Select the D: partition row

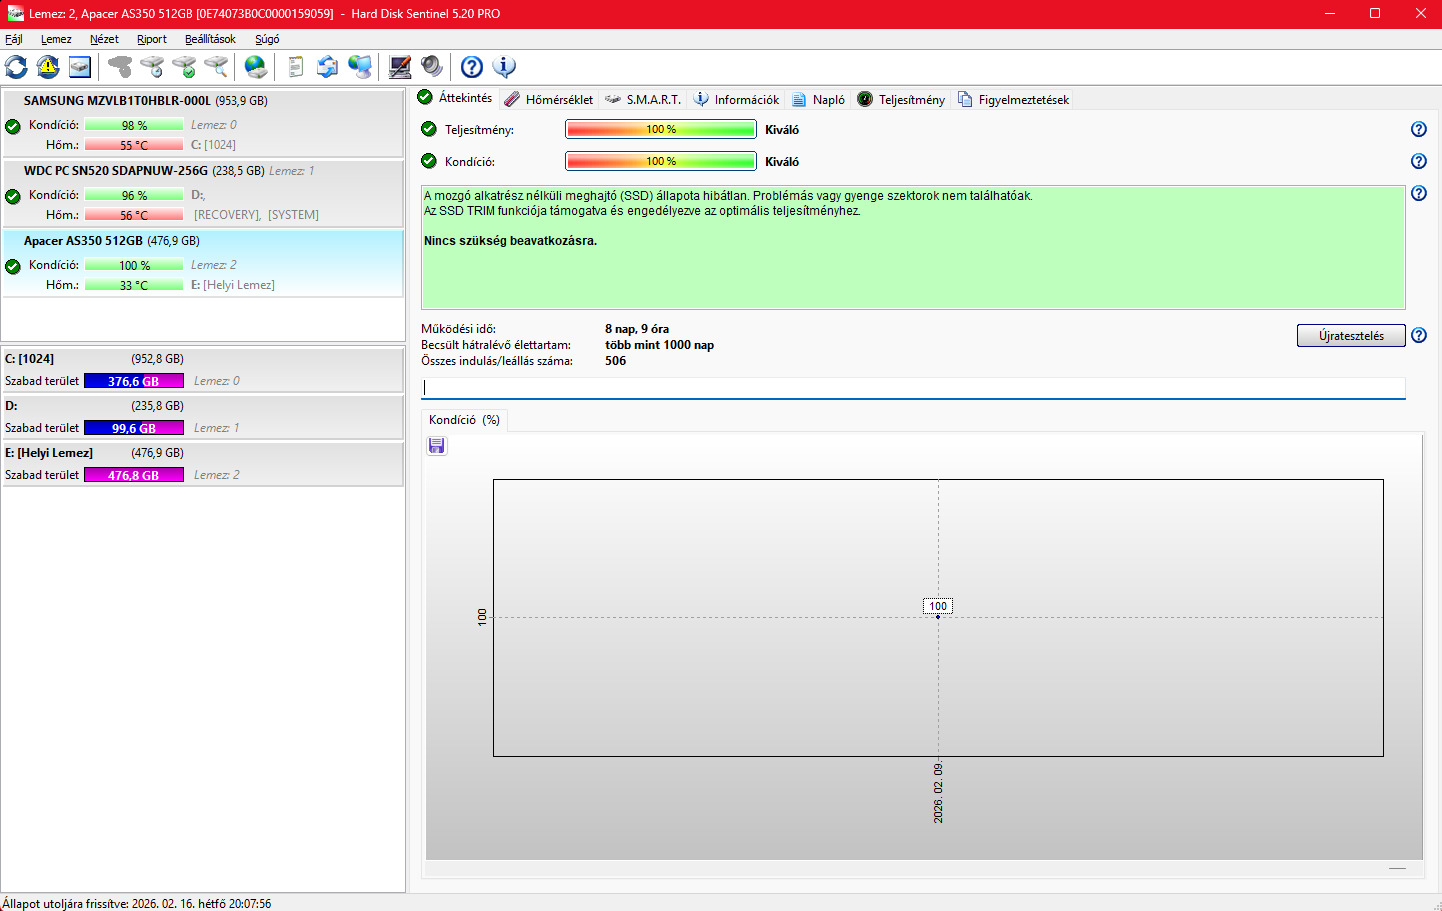(203, 416)
